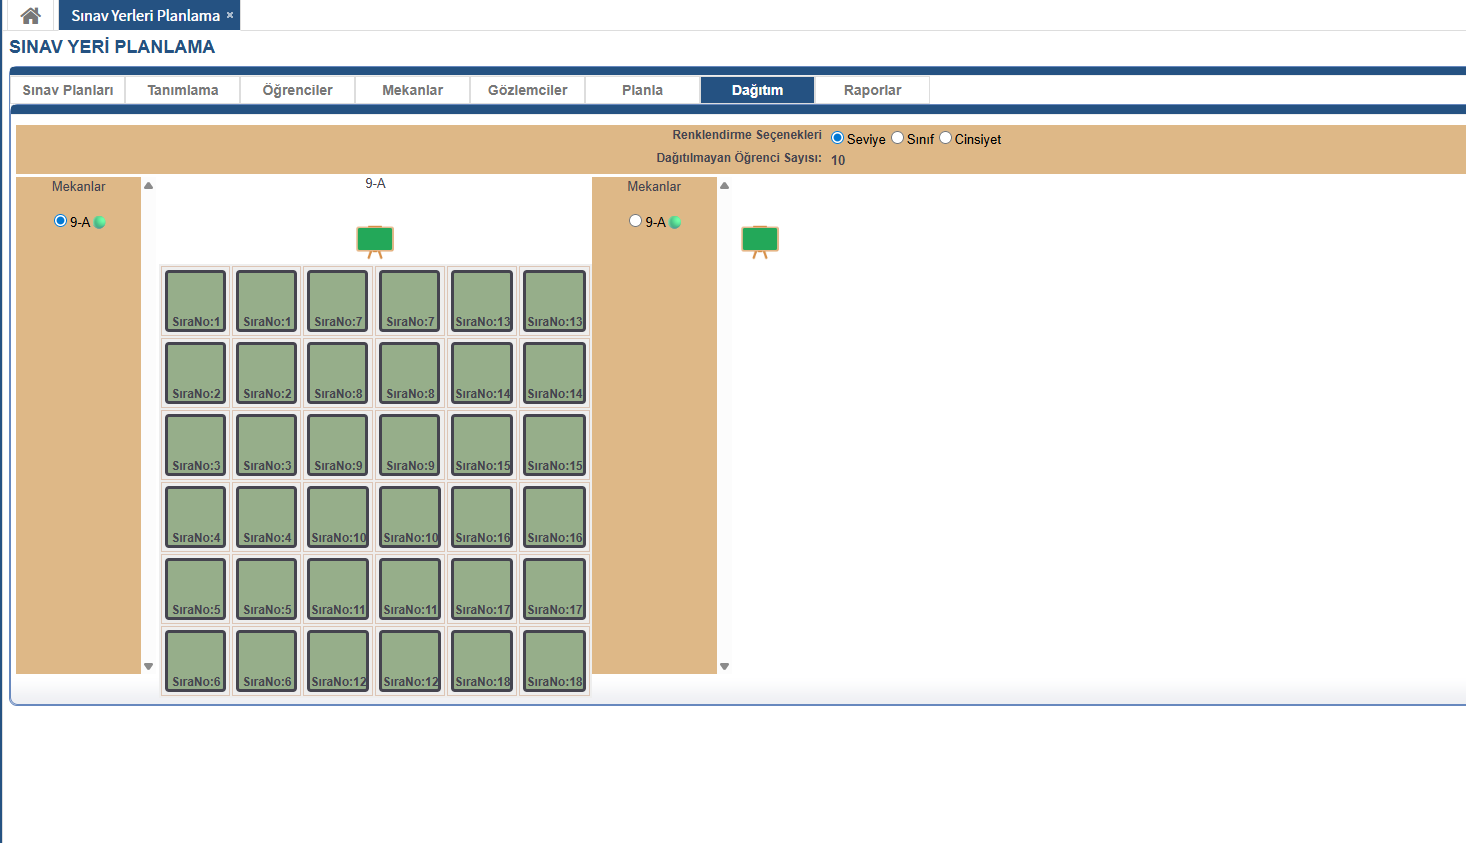Viewport: 1466px width, 843px height.
Task: Click the chalkboard icon in the empty right panel
Action: point(759,240)
